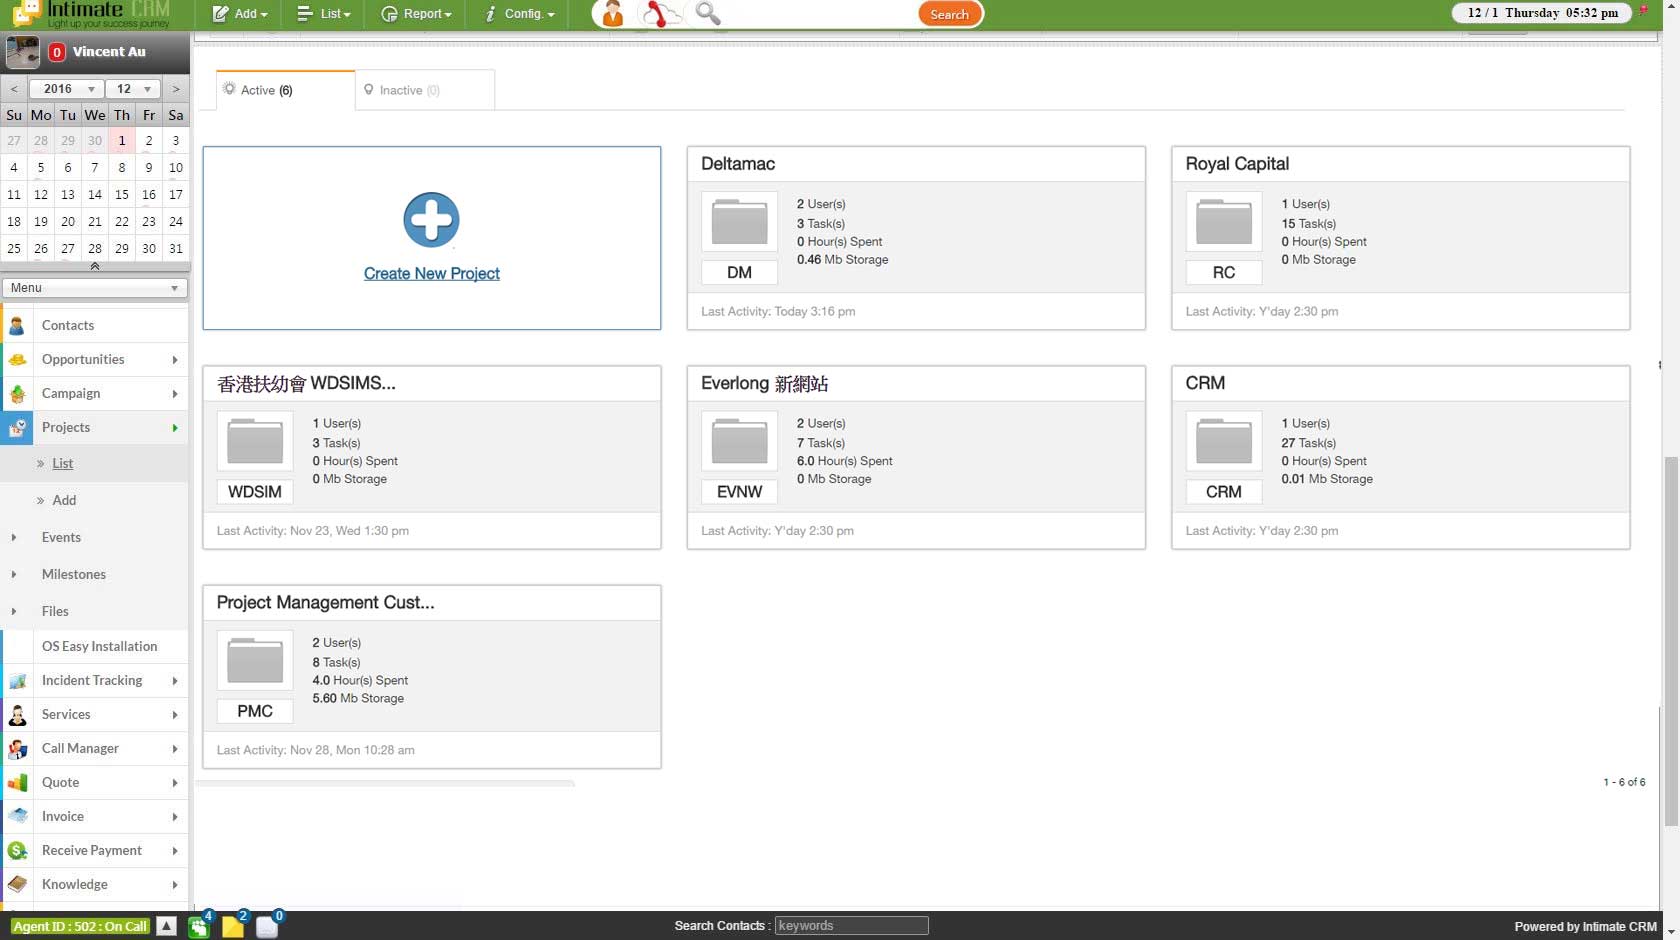Open the List dropdown menu
Image resolution: width=1680 pixels, height=940 pixels.
324,14
